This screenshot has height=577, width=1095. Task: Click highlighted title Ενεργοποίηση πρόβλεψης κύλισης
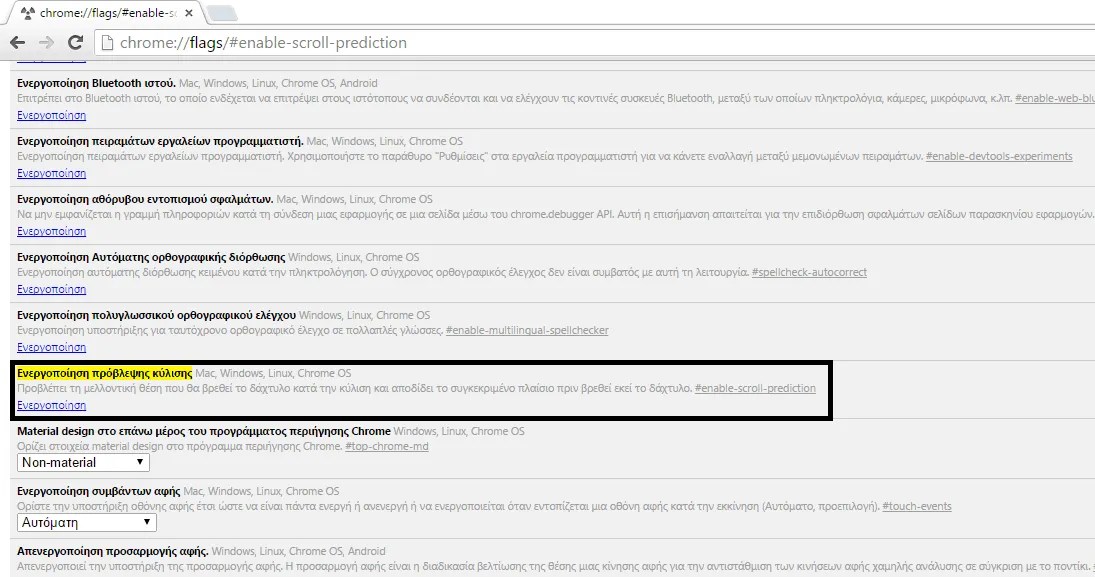(x=104, y=373)
